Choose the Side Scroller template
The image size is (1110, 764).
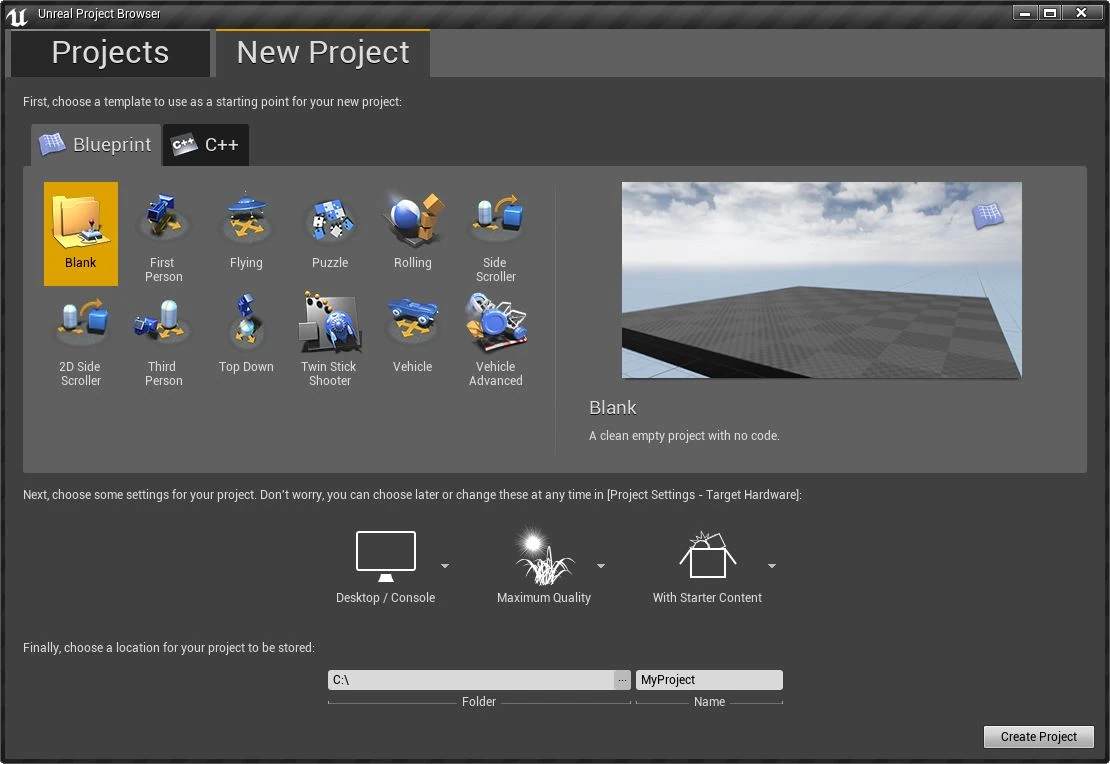click(x=496, y=220)
